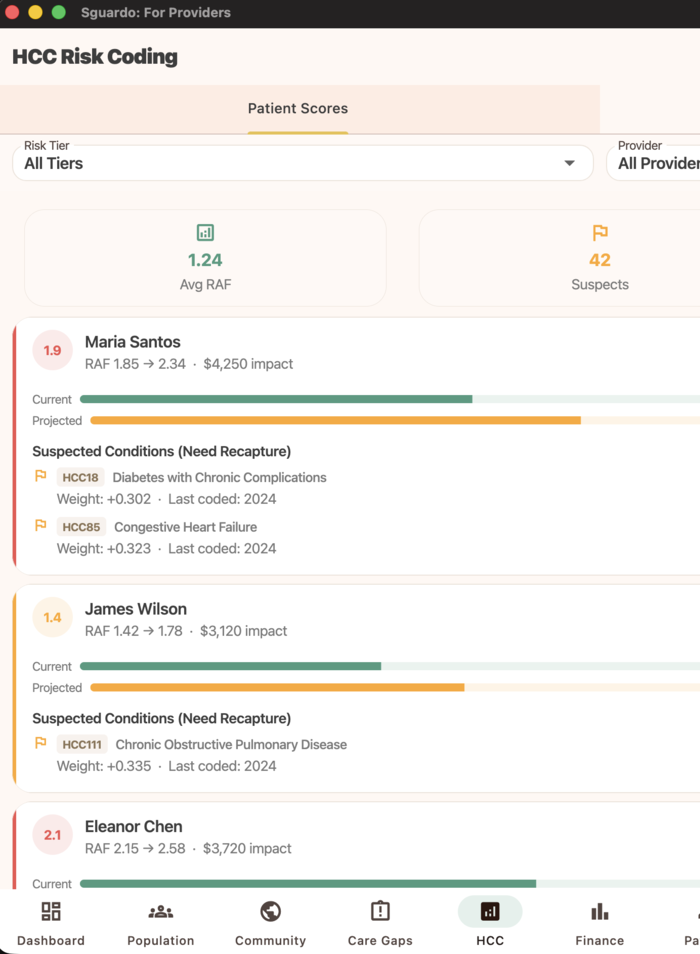Click Maria Santos Projected RAF bar
This screenshot has width=700, height=954.
tap(395, 420)
